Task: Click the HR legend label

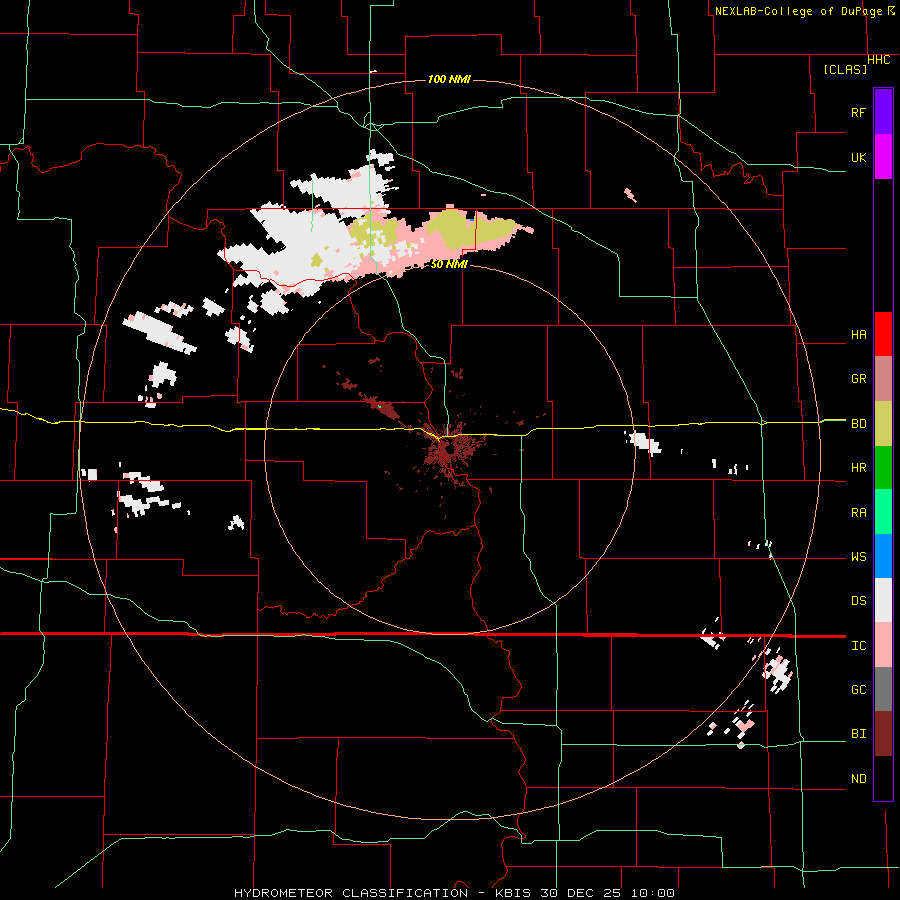Action: [x=858, y=468]
